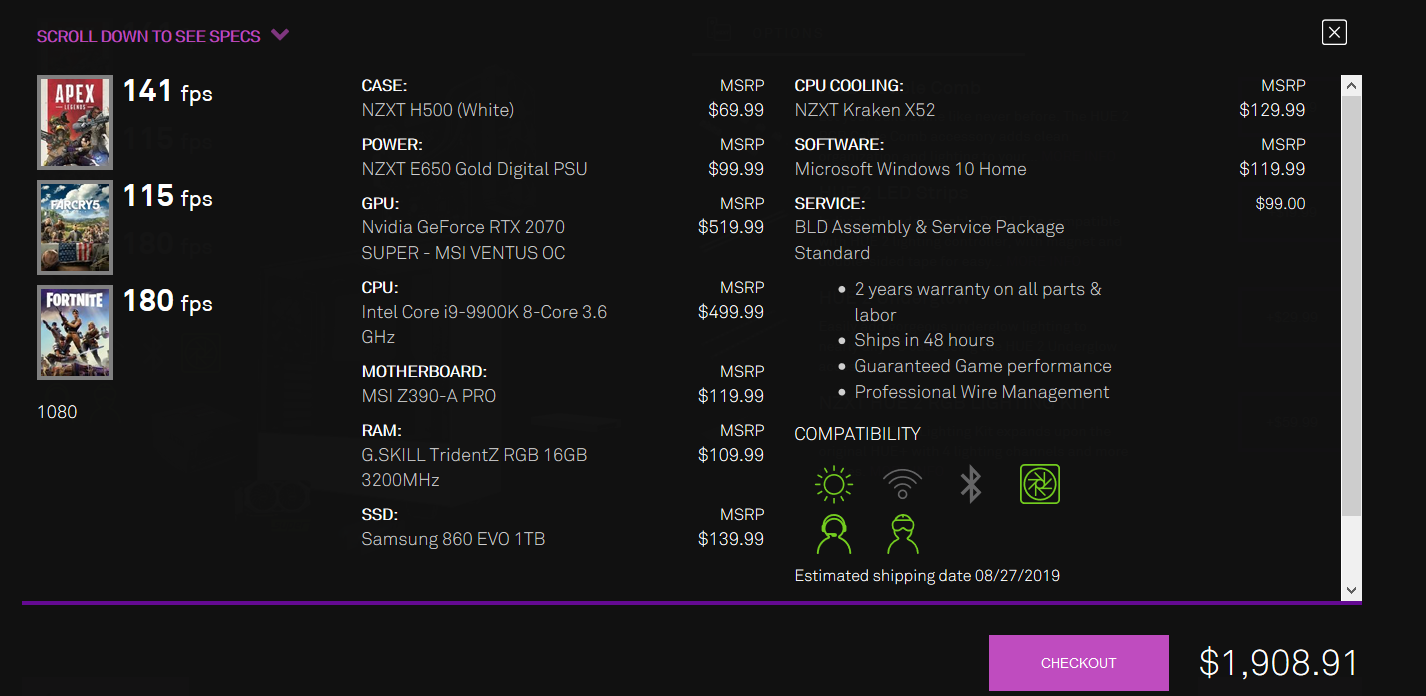Click the purple chevron beside Scroll Down to See Specs
1426x696 pixels.
pos(280,35)
